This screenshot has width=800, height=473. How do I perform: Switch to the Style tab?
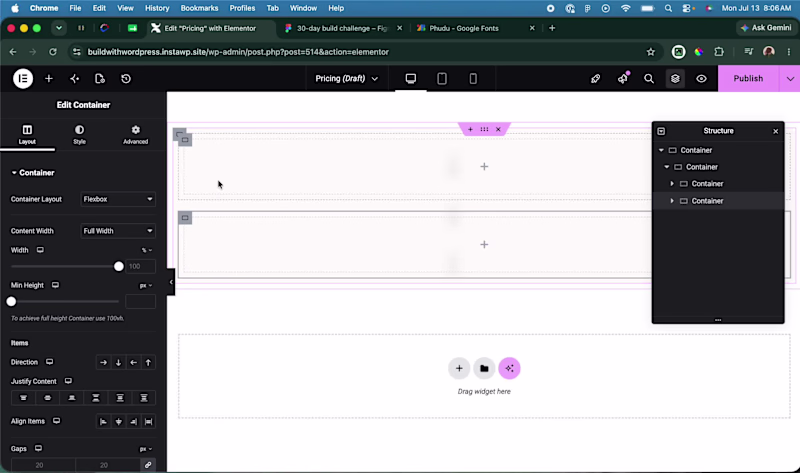click(80, 135)
